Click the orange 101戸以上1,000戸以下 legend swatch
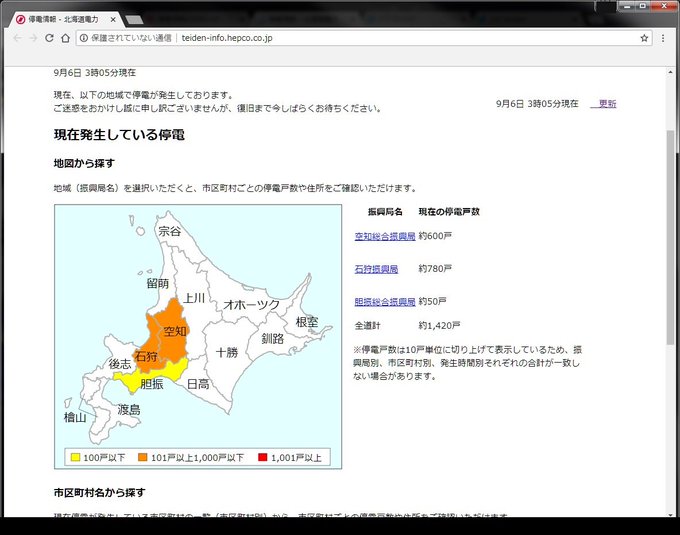680x535 pixels. (x=143, y=457)
